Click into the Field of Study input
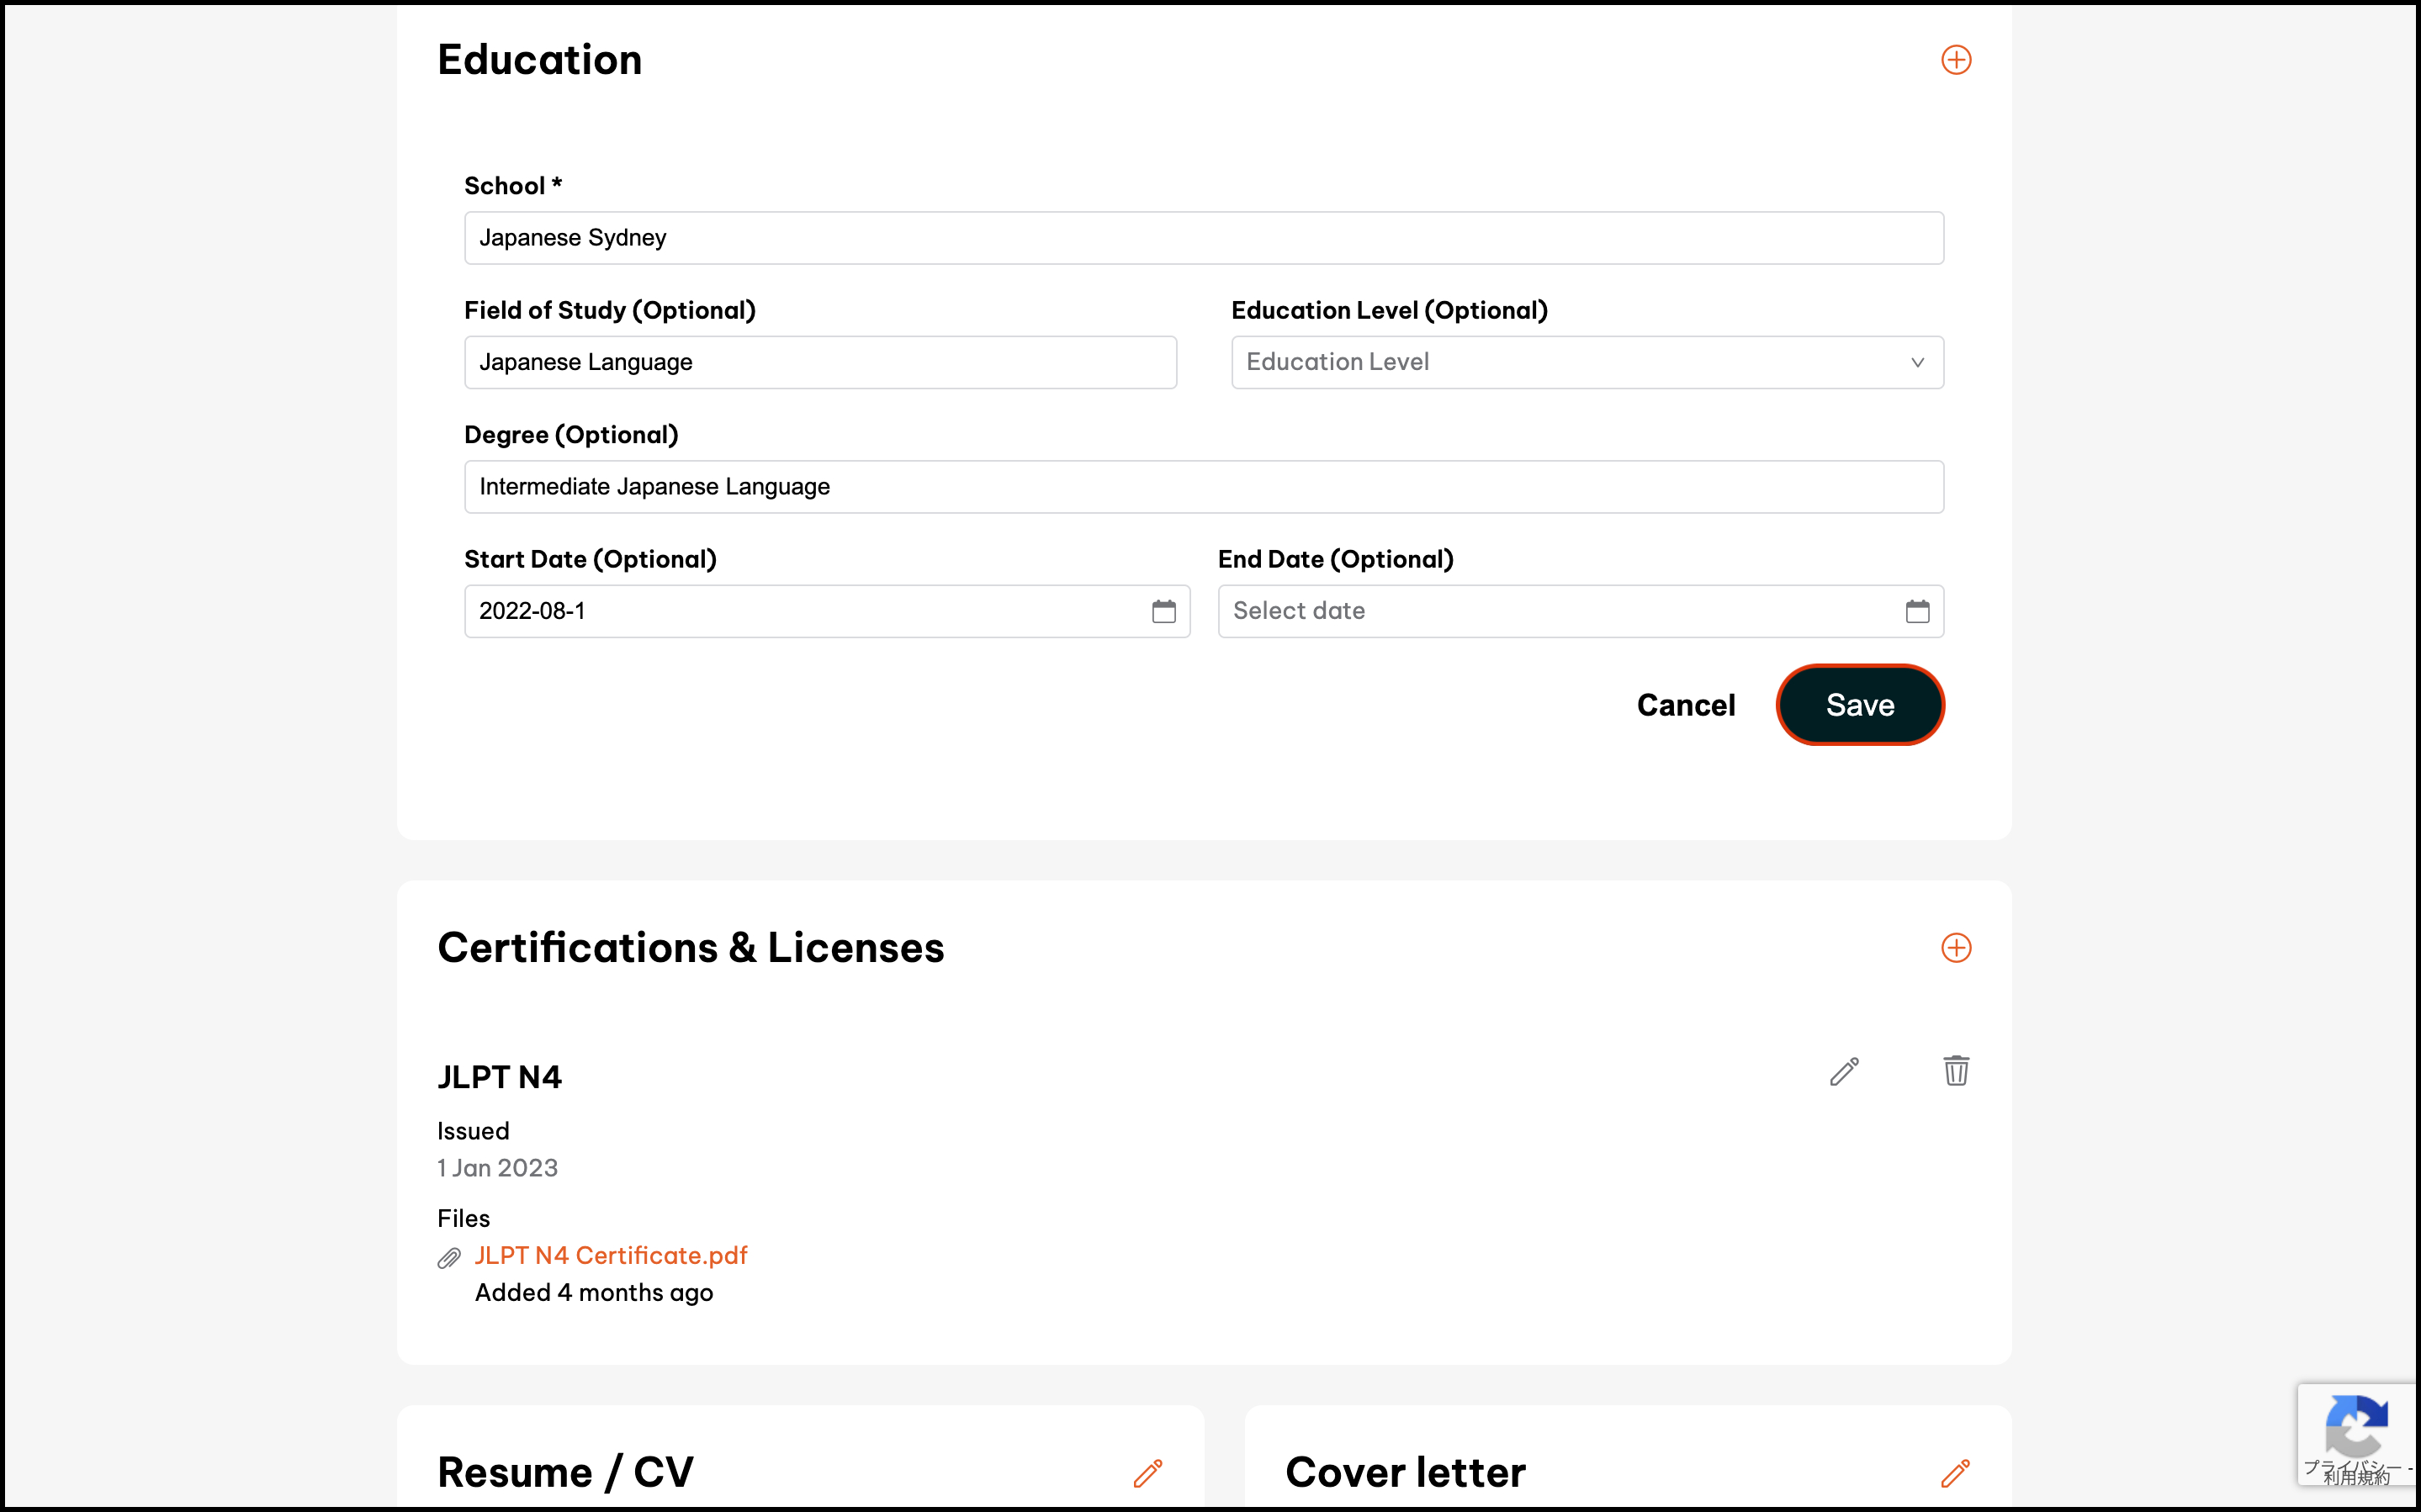 (819, 362)
